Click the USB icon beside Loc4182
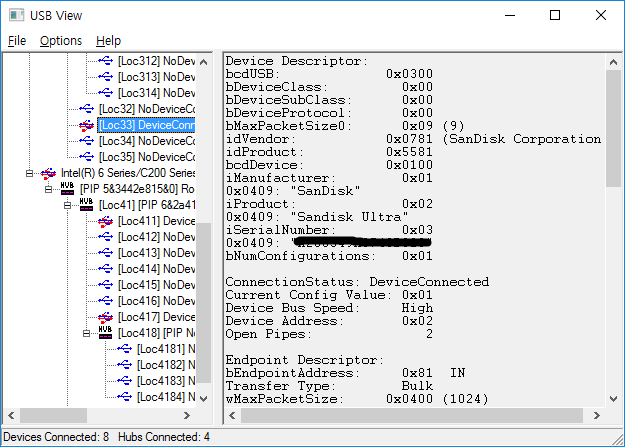Viewport: 625px width, 447px height. click(125, 365)
